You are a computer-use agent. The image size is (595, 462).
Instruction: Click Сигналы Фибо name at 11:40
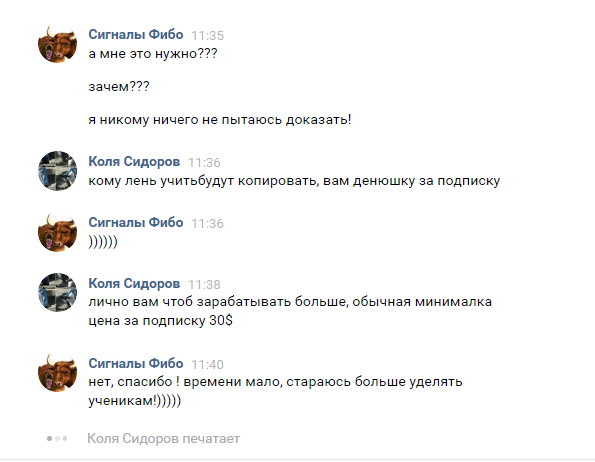pyautogui.click(x=136, y=363)
